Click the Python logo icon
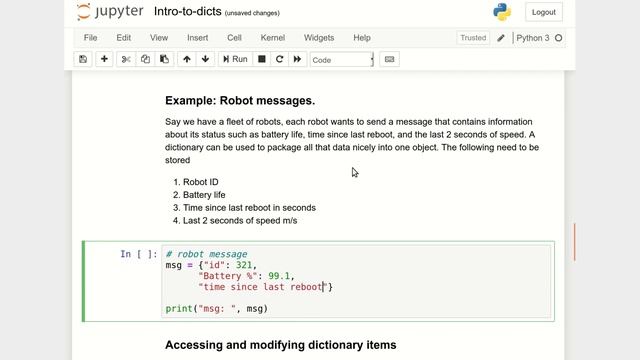The height and width of the screenshot is (360, 640). [502, 12]
